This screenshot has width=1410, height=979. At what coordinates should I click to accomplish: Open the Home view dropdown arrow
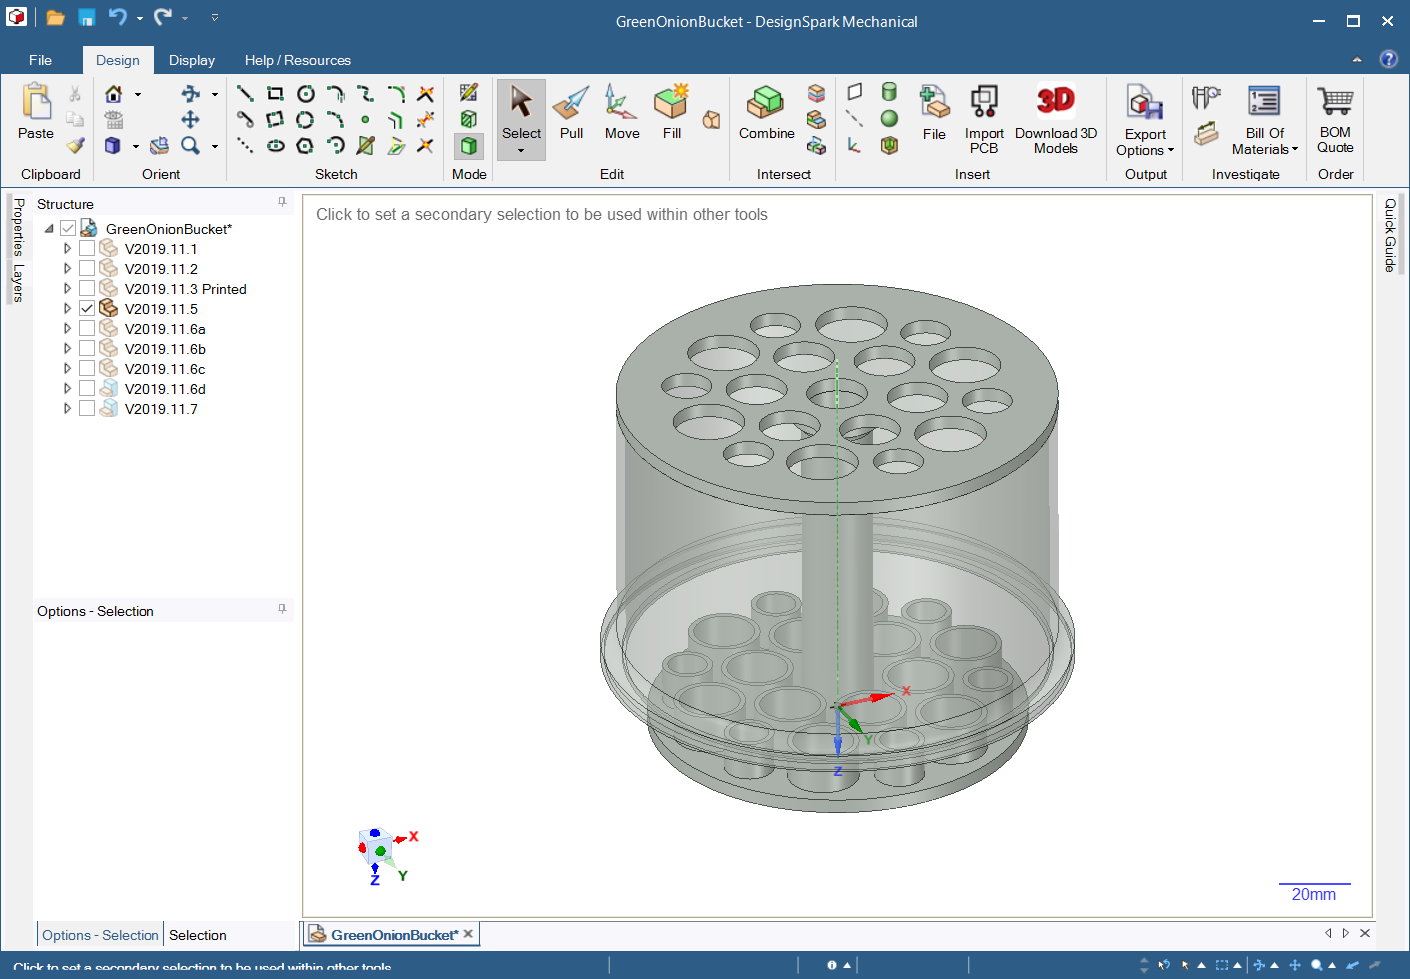[138, 94]
